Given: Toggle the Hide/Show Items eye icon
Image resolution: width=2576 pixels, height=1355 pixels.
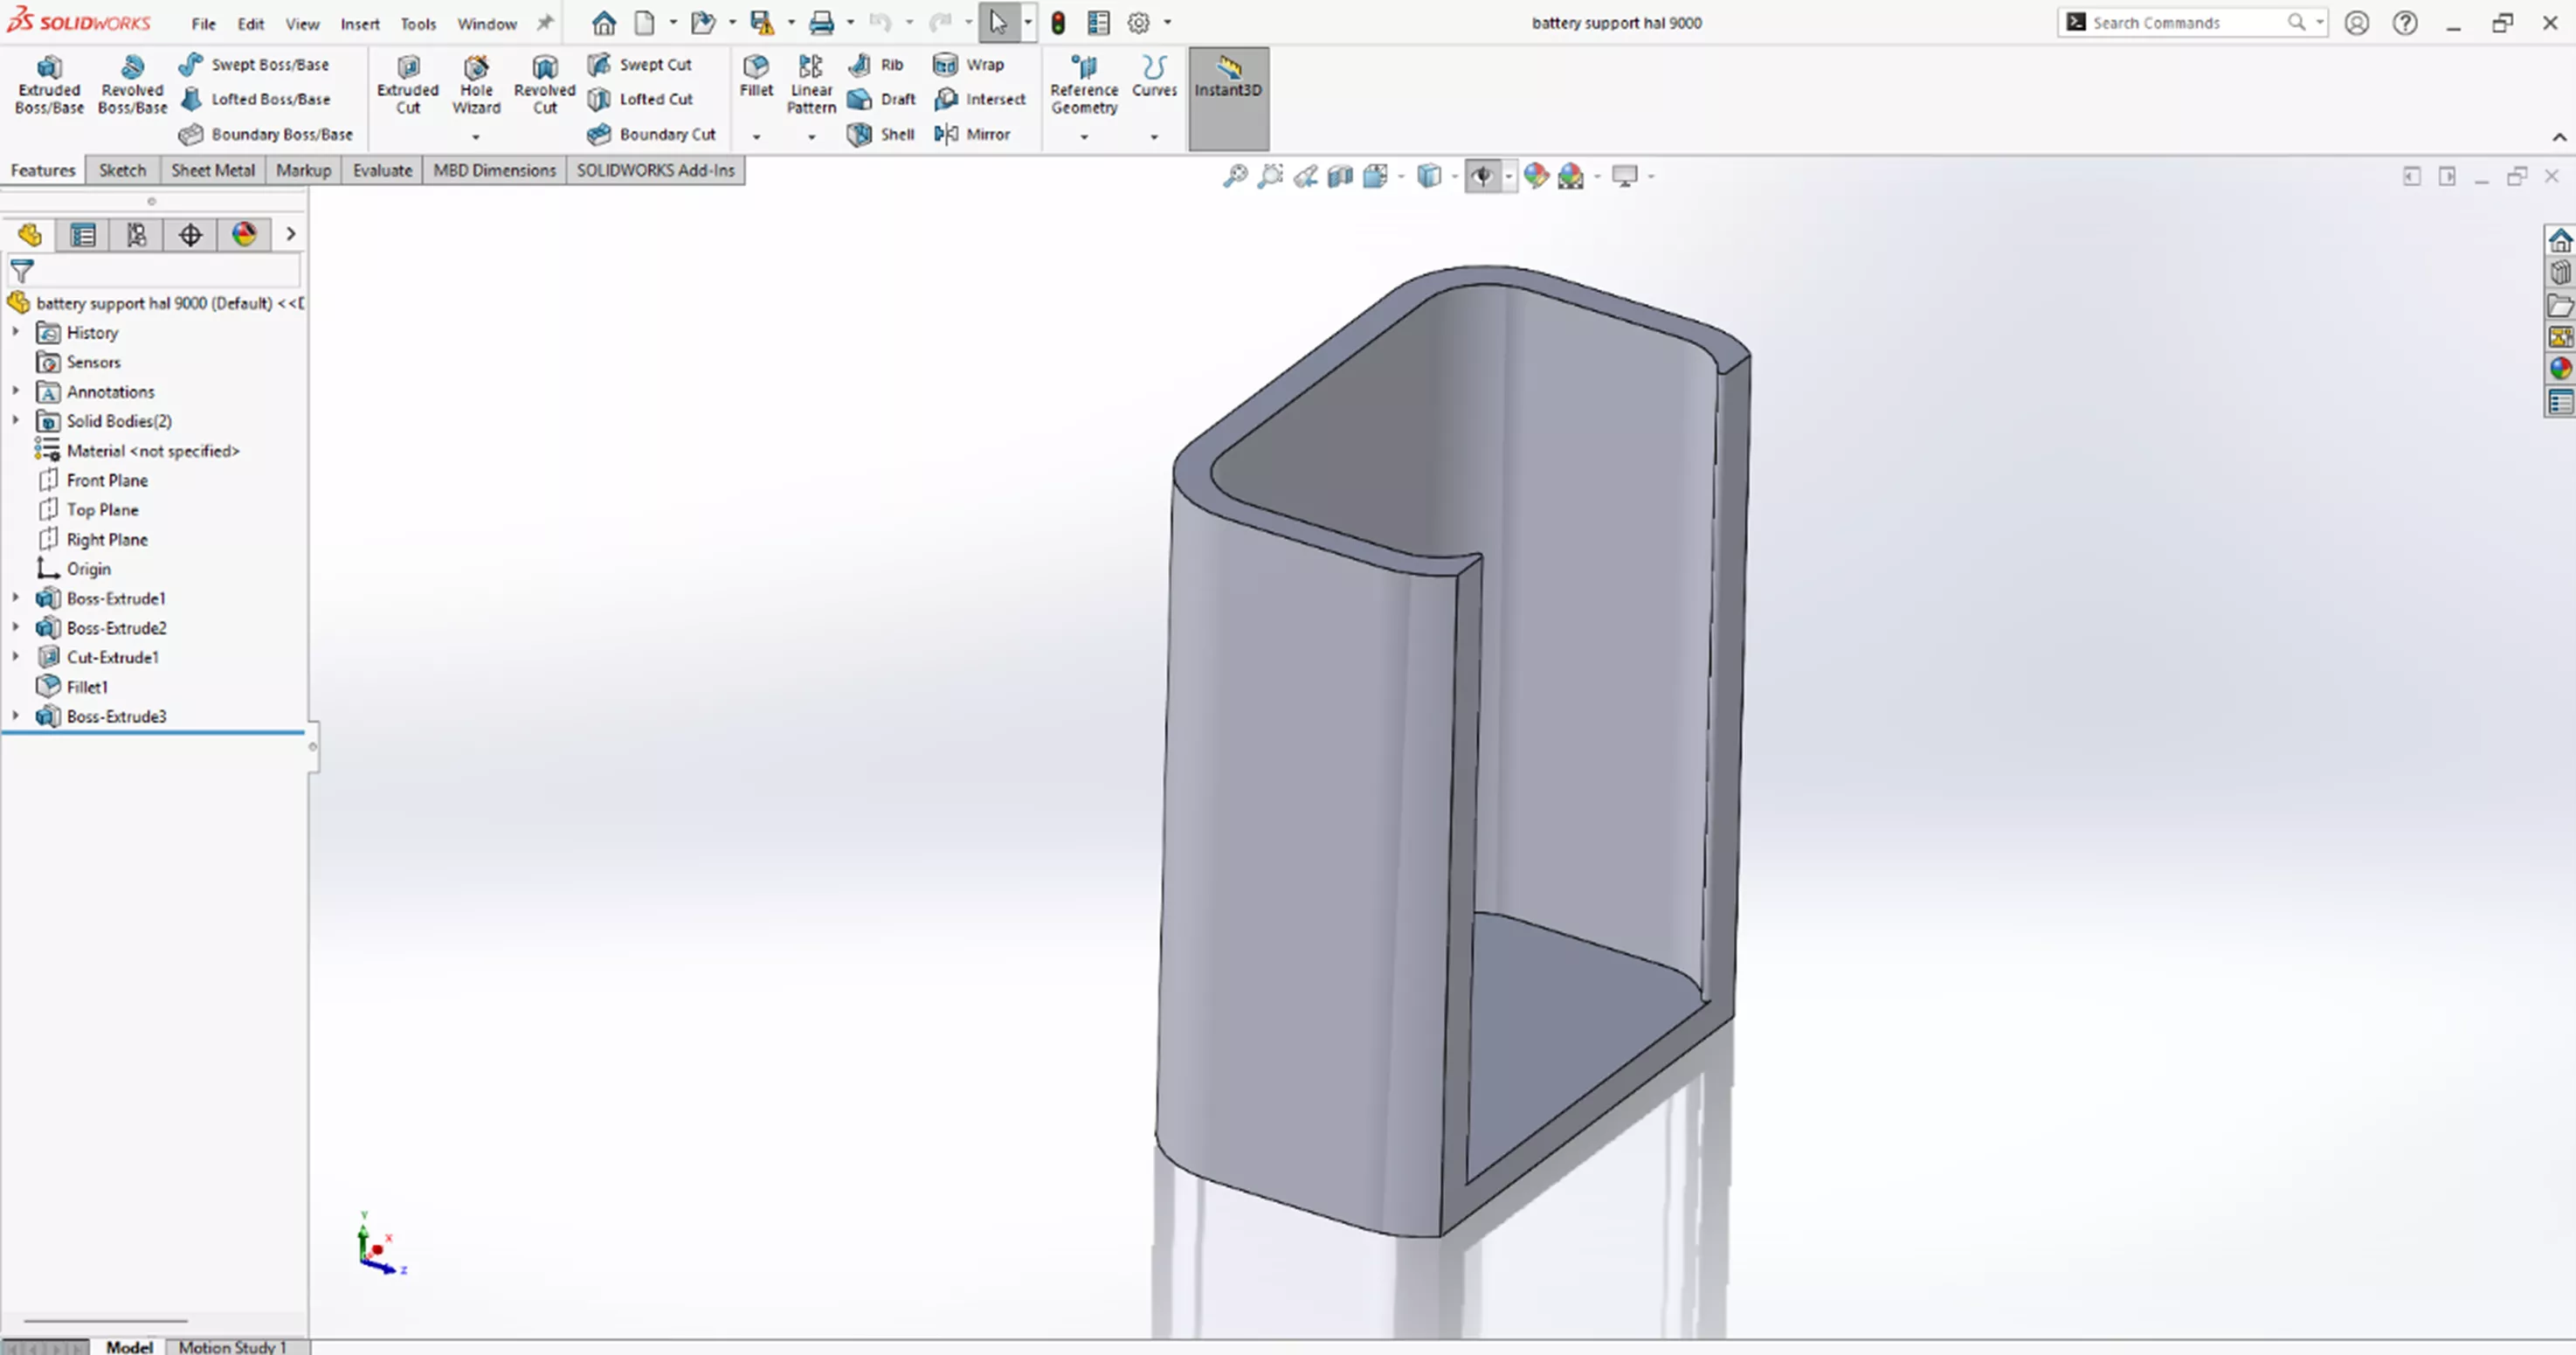Looking at the screenshot, I should [x=1484, y=176].
